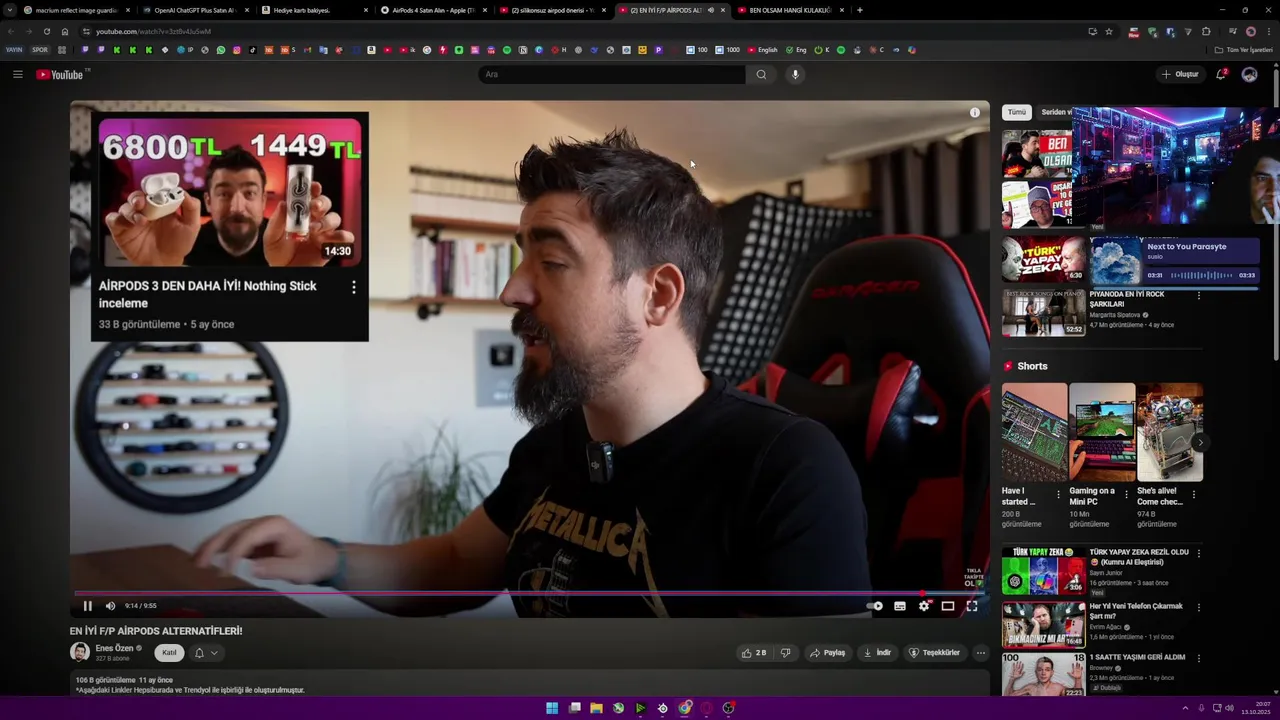
Task: Open options for 'Gaming on a Mini PC' short
Action: point(1126,494)
